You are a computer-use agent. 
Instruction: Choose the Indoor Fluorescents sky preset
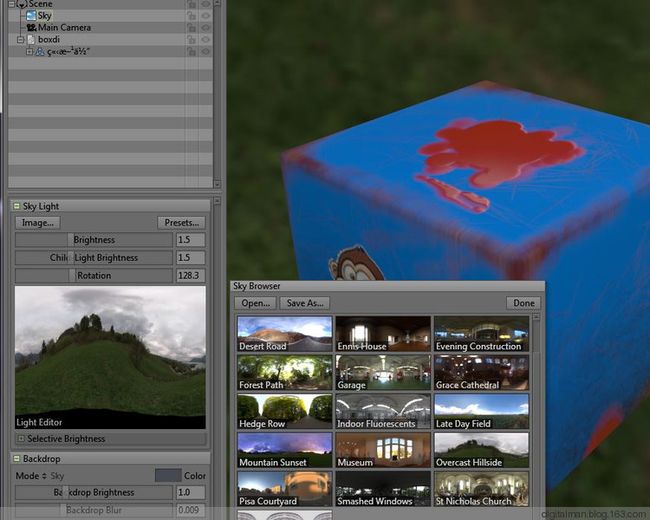[x=383, y=411]
